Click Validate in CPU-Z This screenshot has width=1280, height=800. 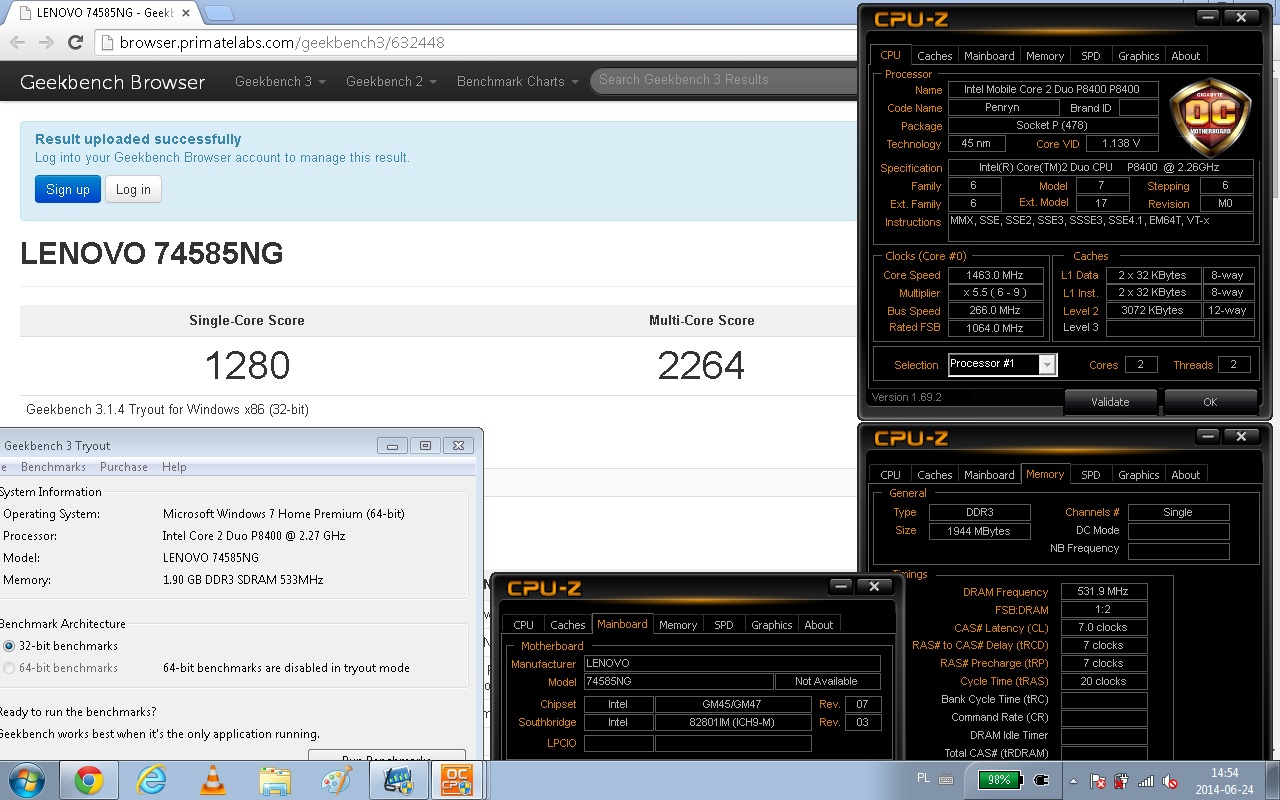point(1110,402)
